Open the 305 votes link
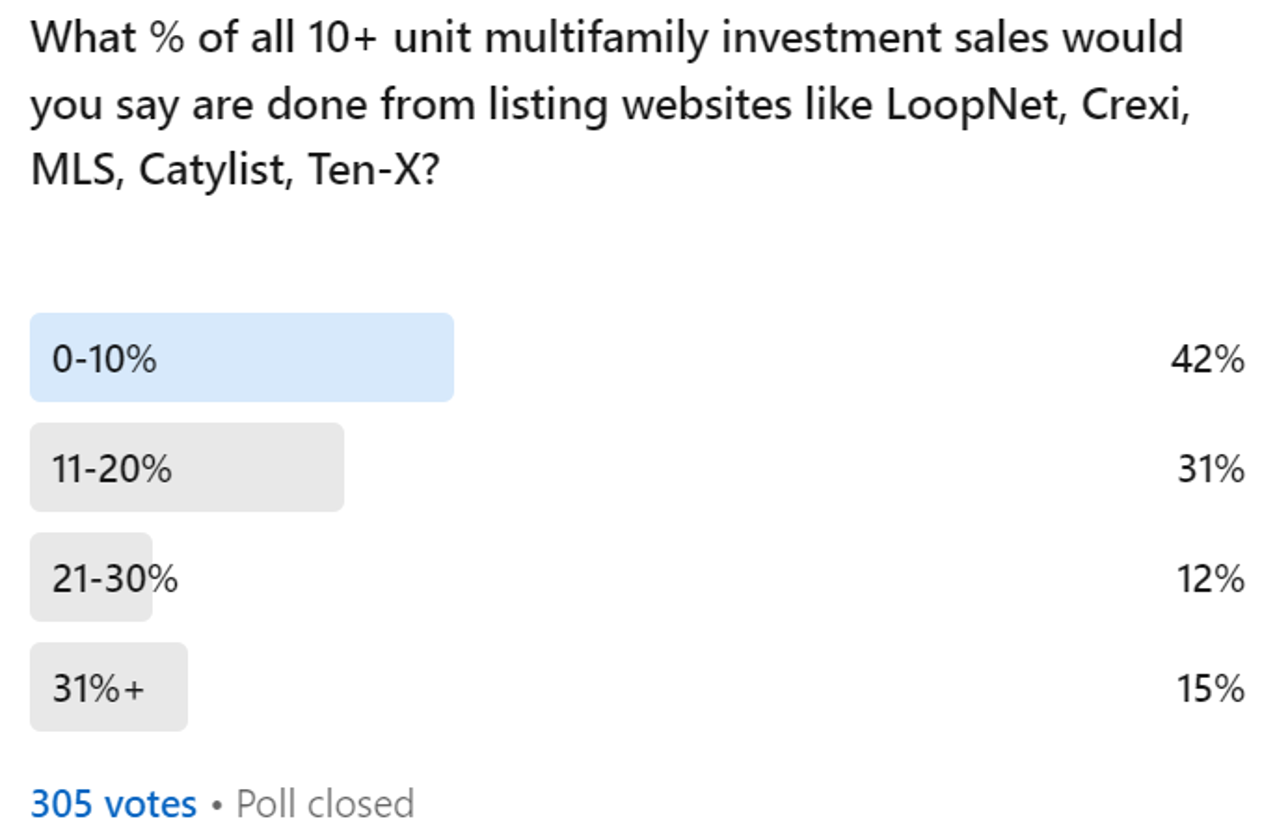Viewport: 1275px width, 834px height. tap(114, 804)
